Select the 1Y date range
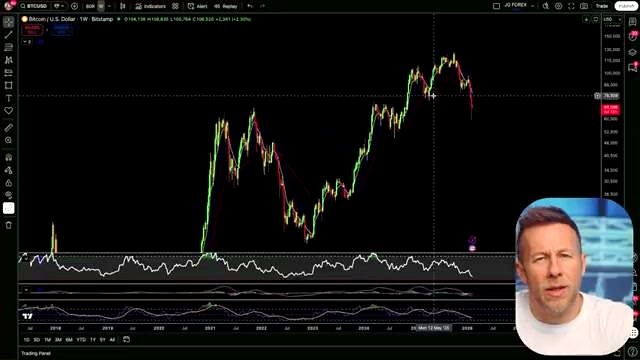Viewport: 640px width, 360px height. (93, 340)
